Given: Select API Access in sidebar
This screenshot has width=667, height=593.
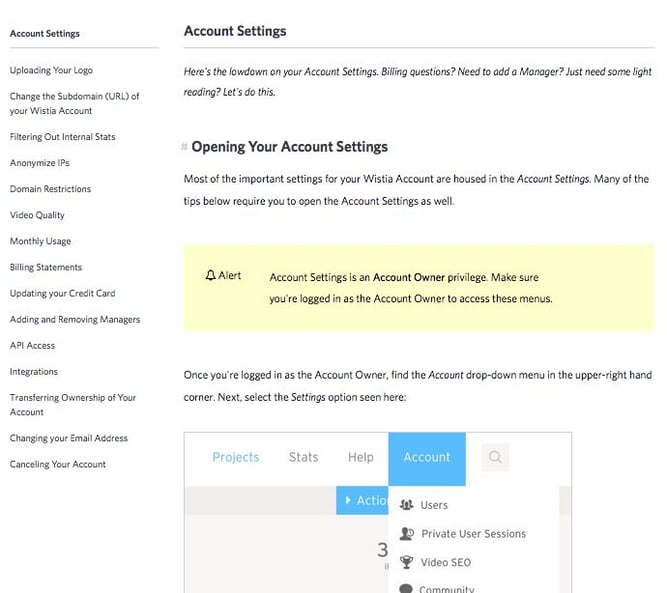Looking at the screenshot, I should point(32,345).
